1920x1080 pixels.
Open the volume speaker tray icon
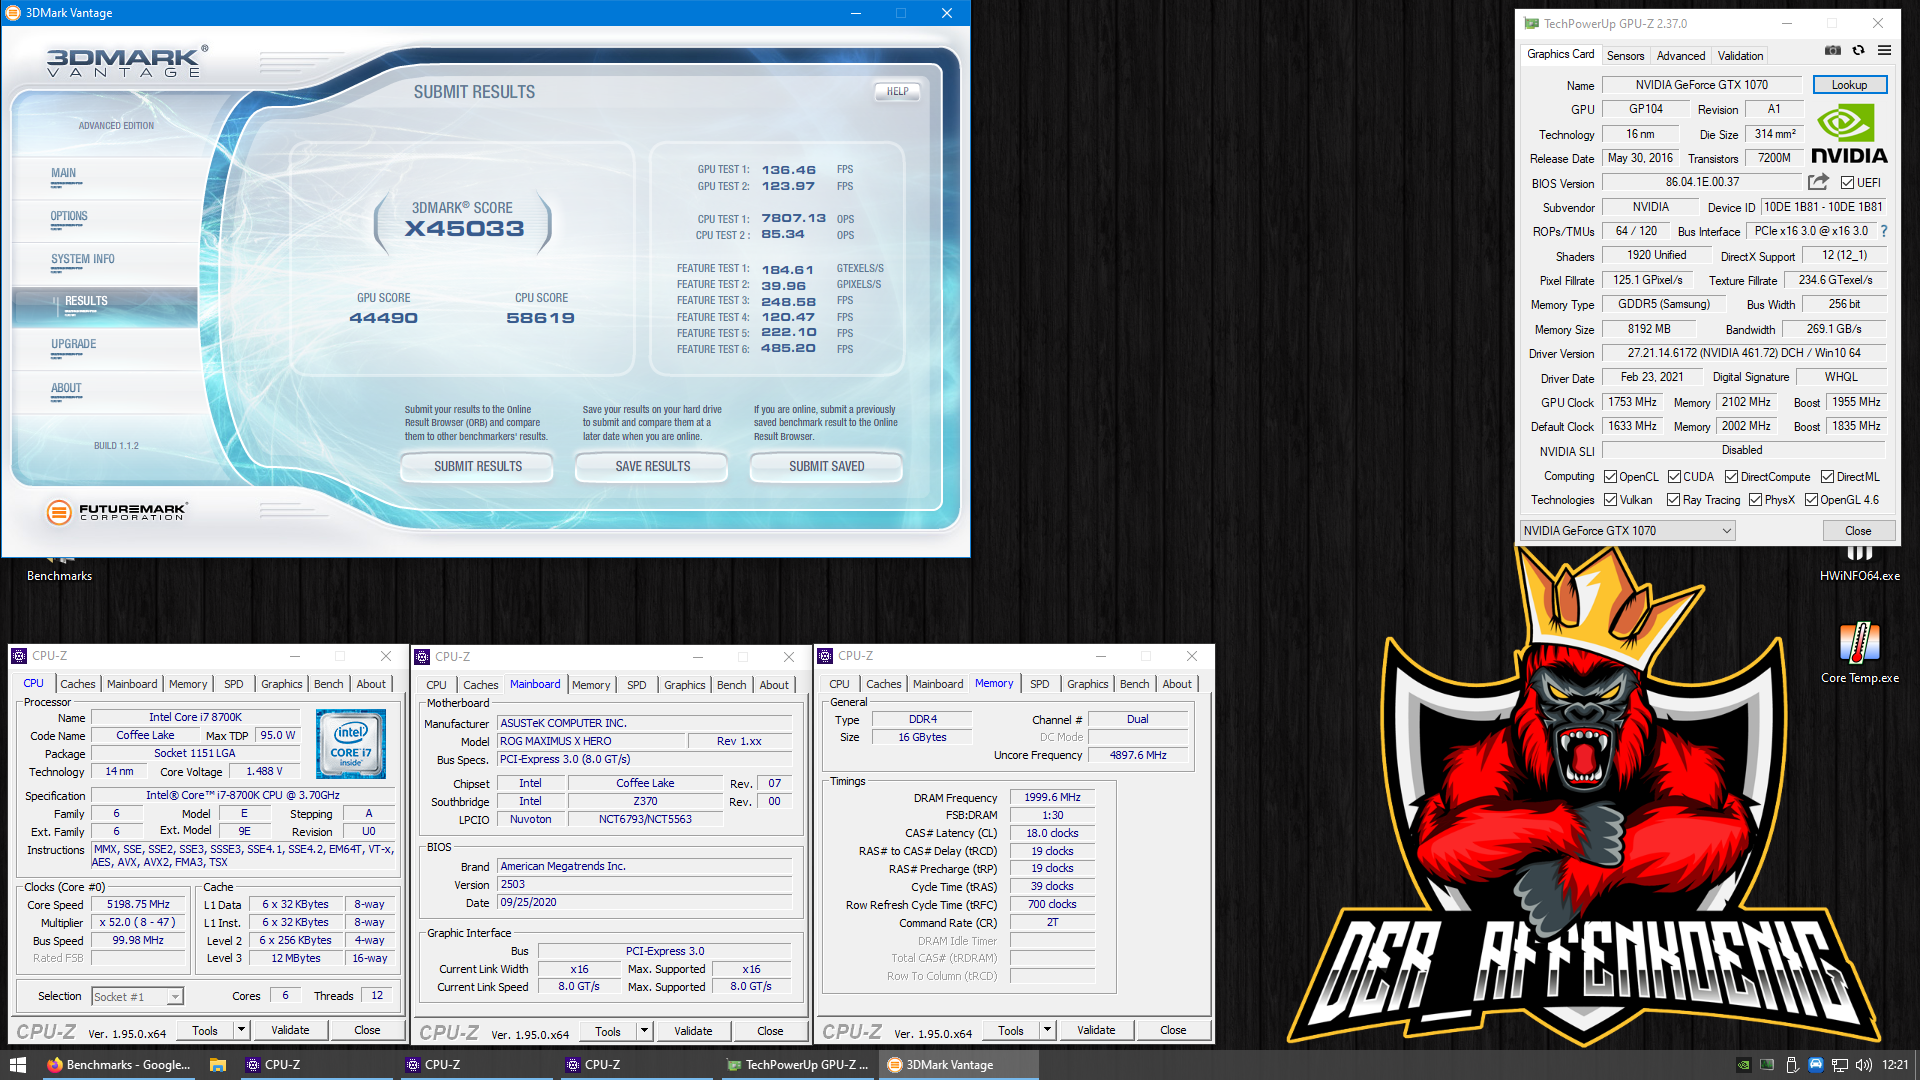(x=1863, y=1065)
